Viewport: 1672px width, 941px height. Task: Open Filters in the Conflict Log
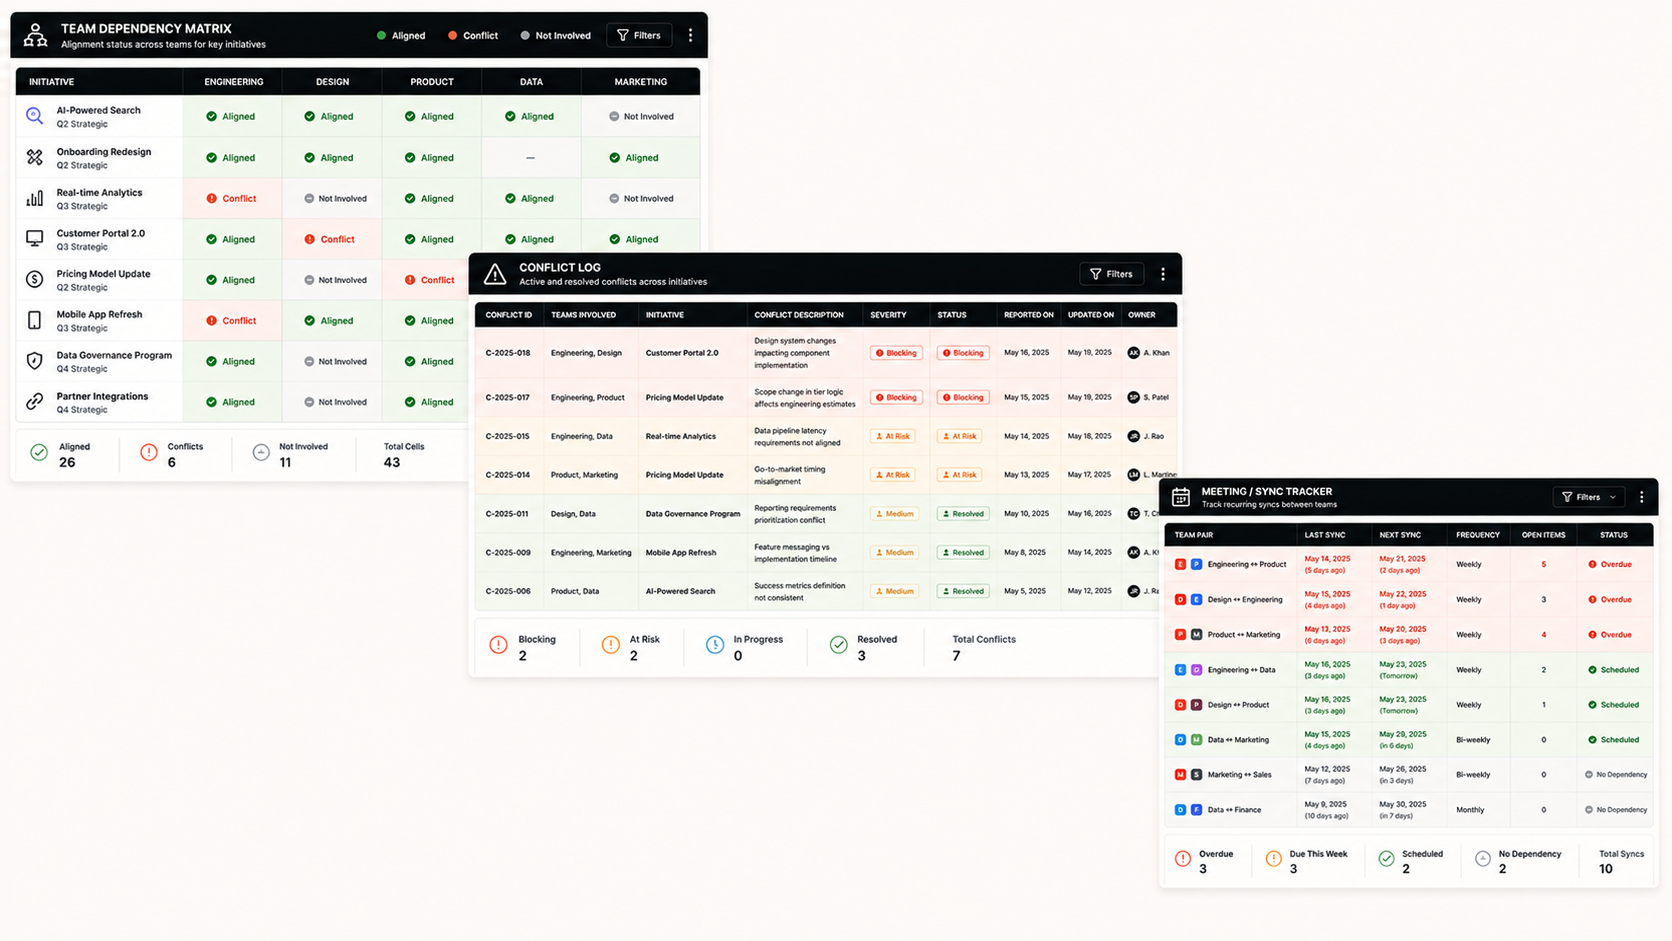coord(1112,274)
